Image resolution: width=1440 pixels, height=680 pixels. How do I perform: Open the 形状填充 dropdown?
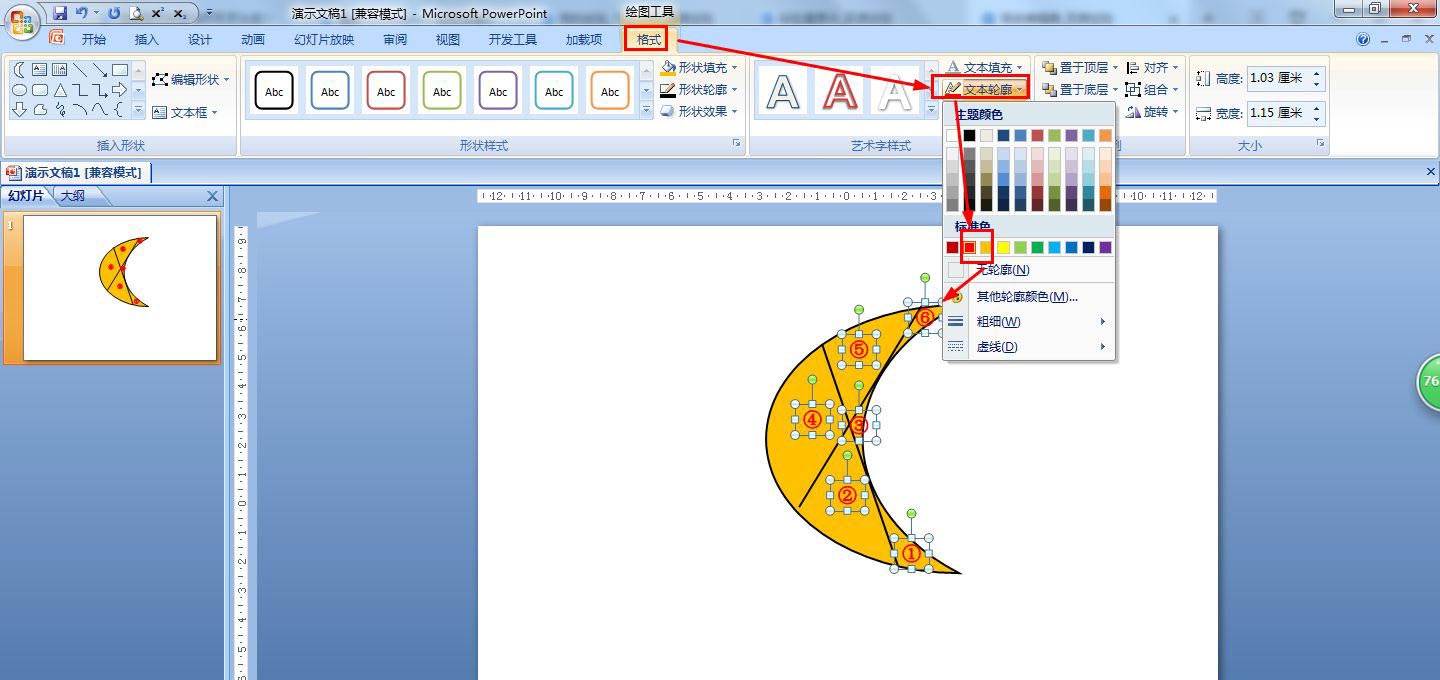pyautogui.click(x=701, y=67)
